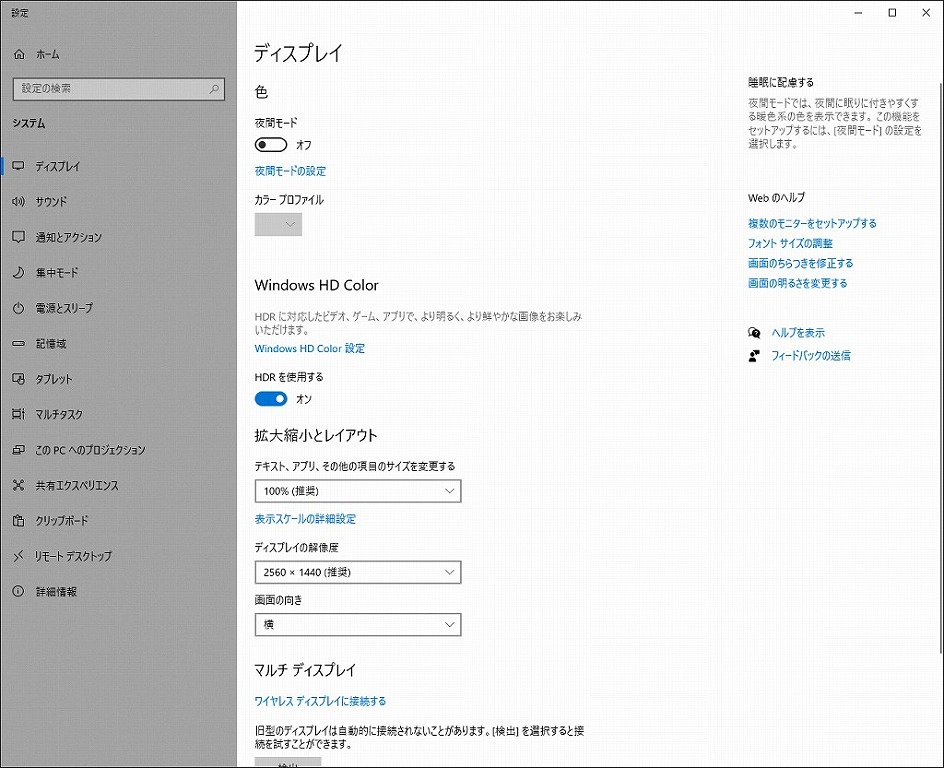The width and height of the screenshot is (944, 768).
Task: Click ワイヤレス ディスプレイに接続する link
Action: click(320, 701)
